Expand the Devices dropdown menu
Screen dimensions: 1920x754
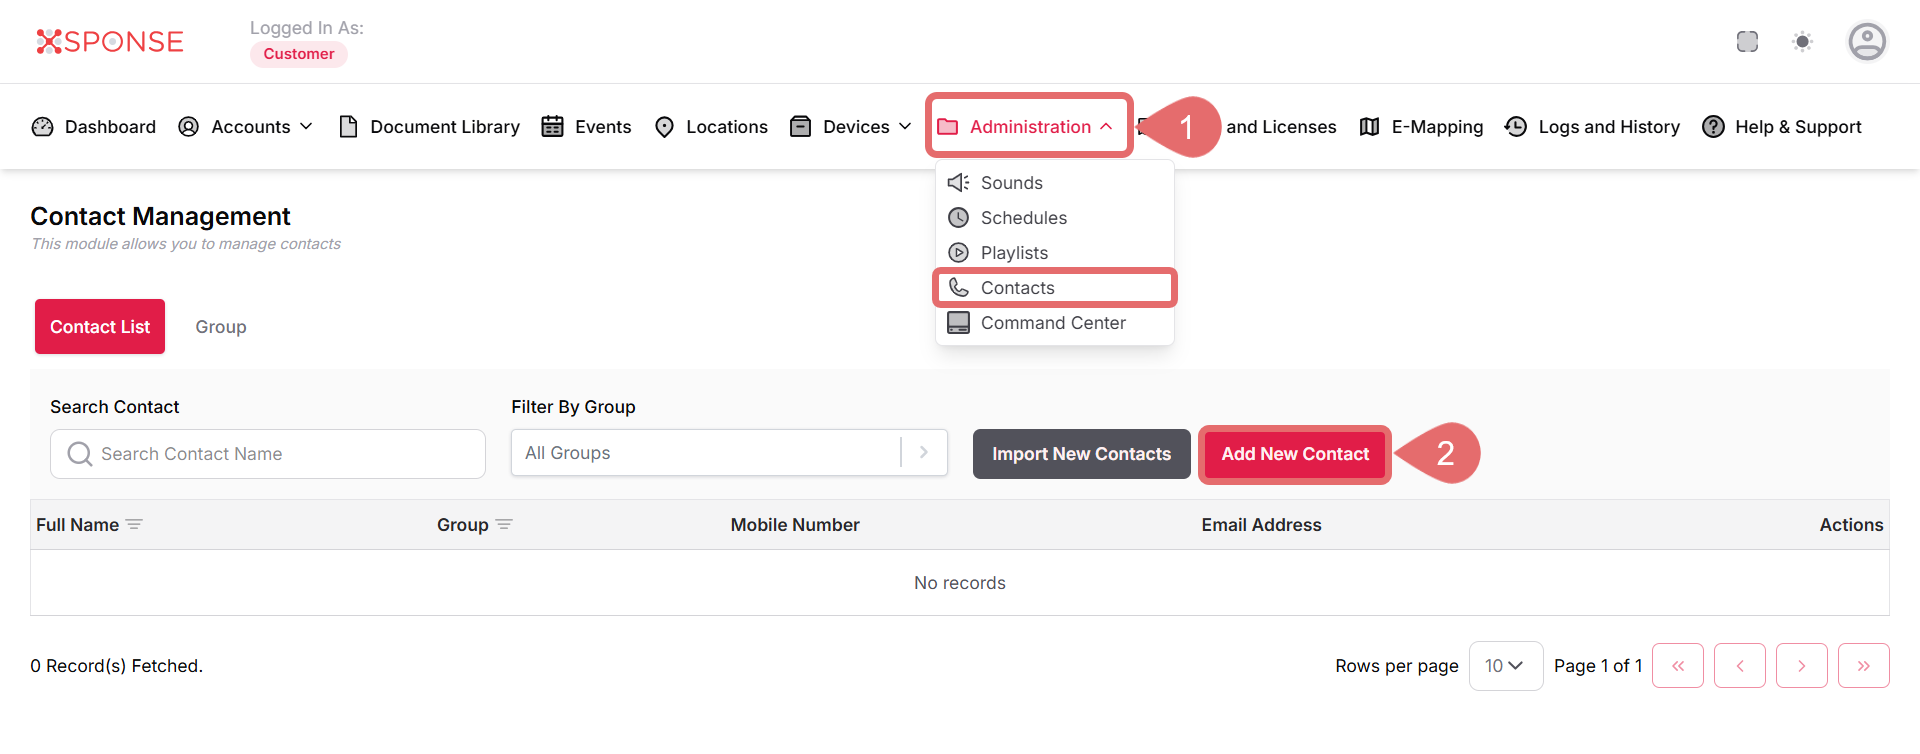(x=851, y=127)
